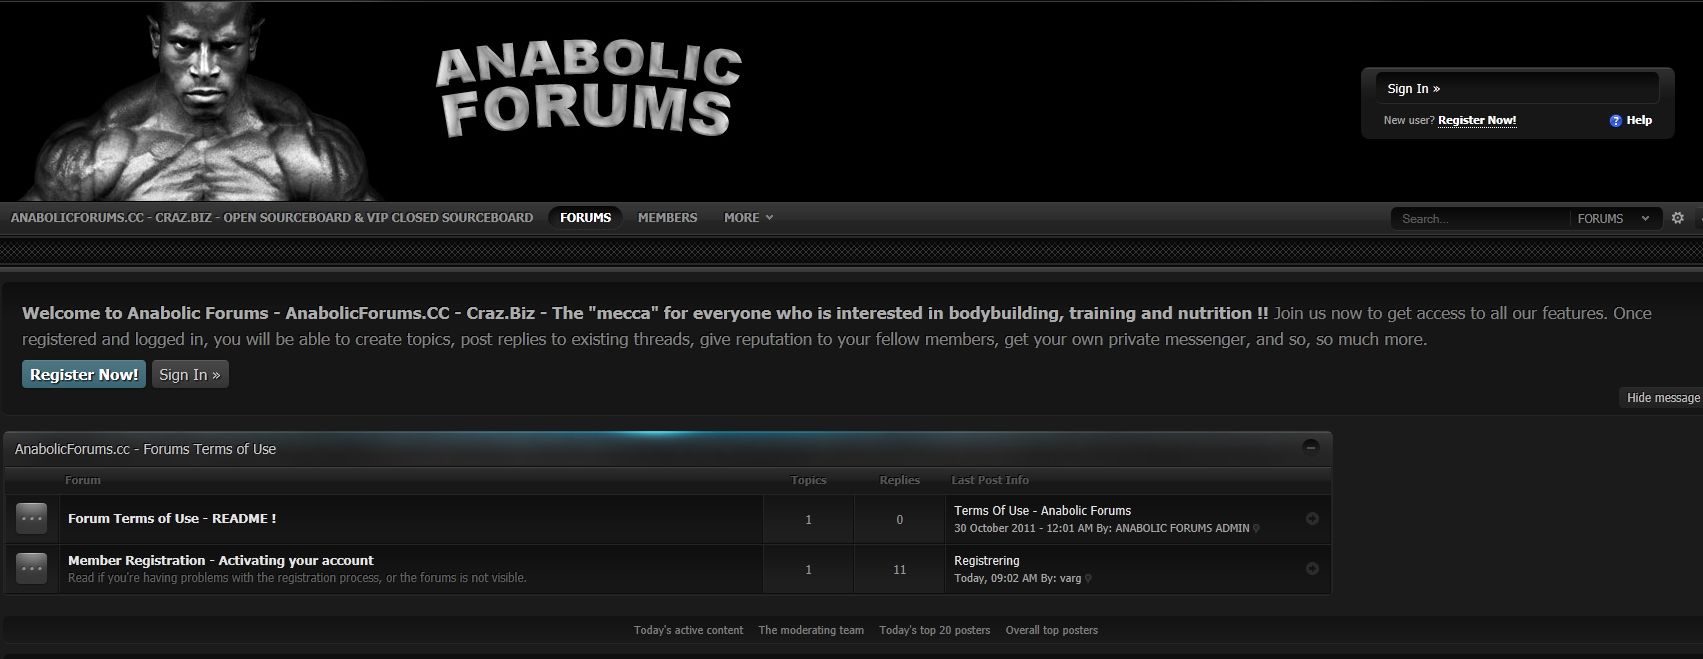Viewport: 1703px width, 659px height.
Task: Click forum status icon beside Forum Terms of Use
Action: point(32,518)
